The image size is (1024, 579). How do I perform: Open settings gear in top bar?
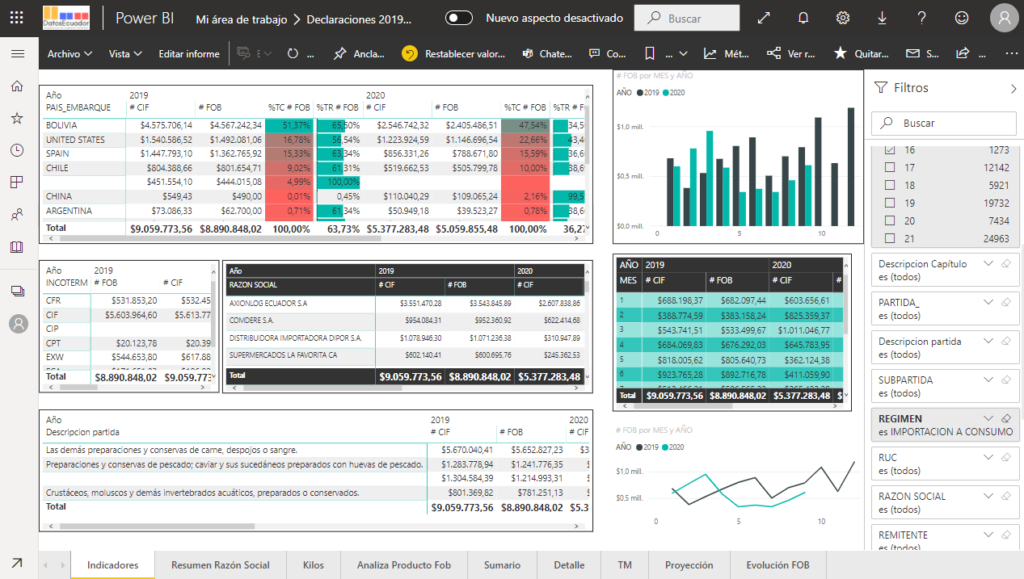point(843,18)
